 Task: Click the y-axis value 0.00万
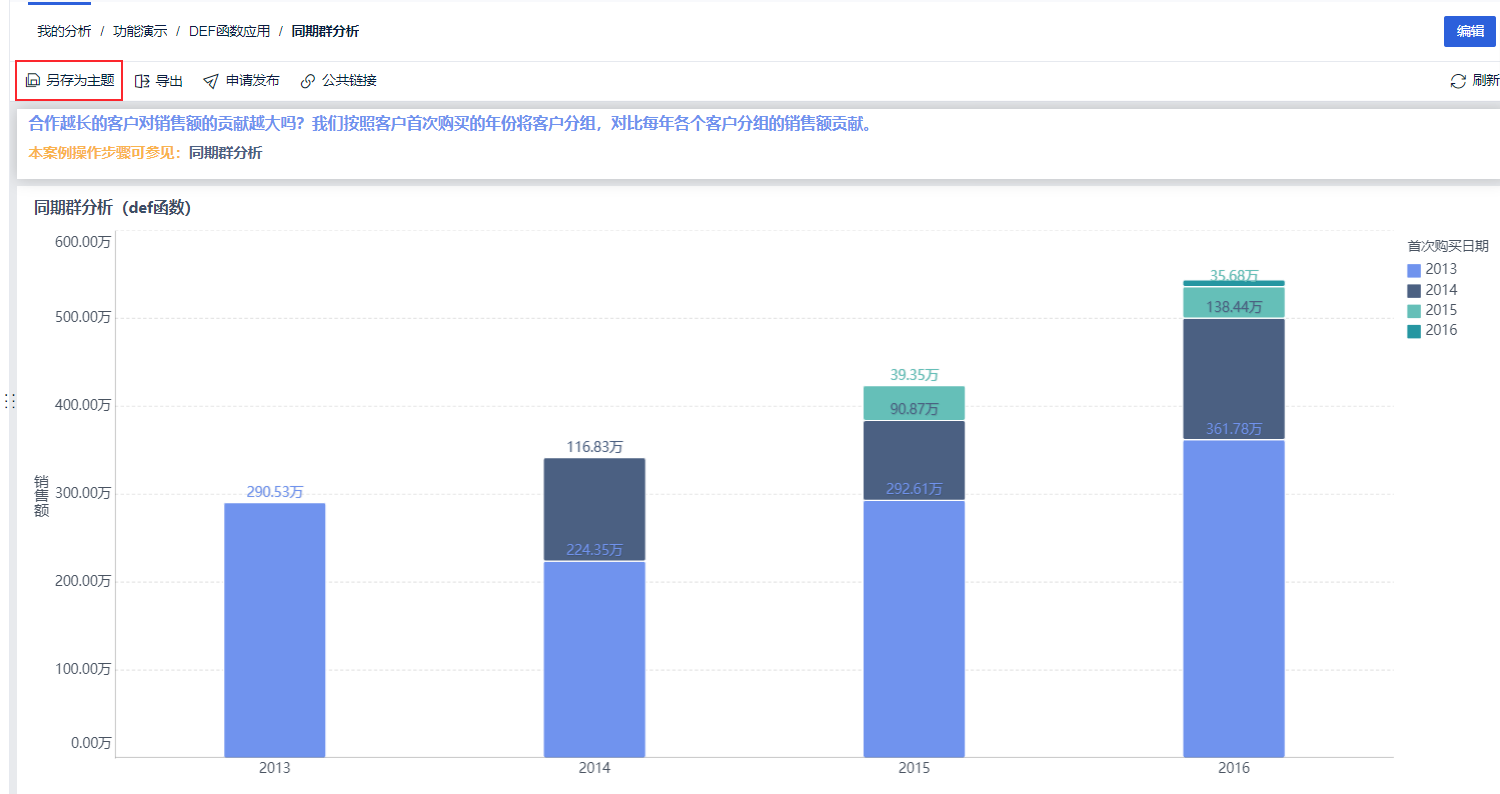click(x=90, y=743)
